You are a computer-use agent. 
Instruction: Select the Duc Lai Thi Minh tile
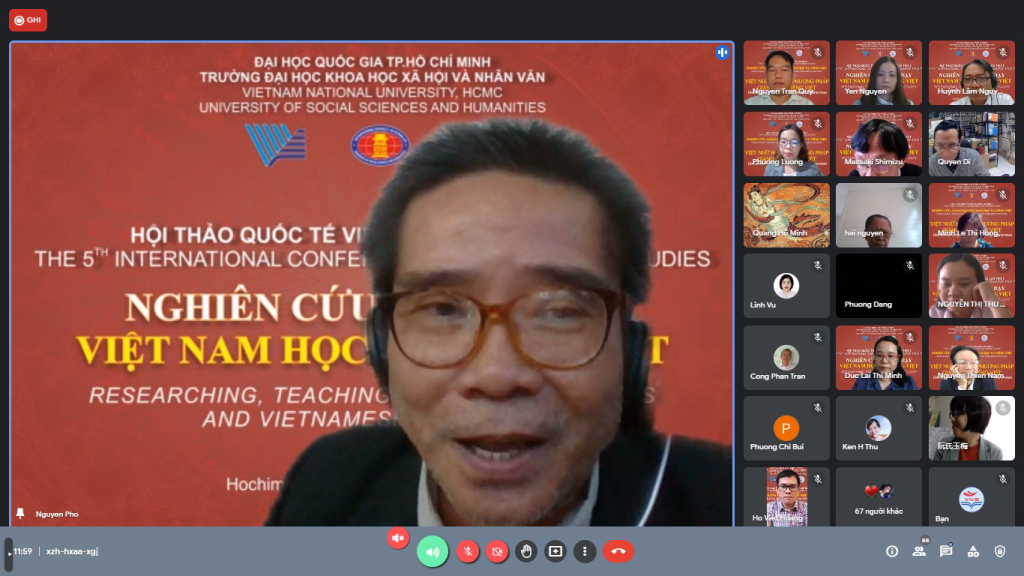click(879, 357)
